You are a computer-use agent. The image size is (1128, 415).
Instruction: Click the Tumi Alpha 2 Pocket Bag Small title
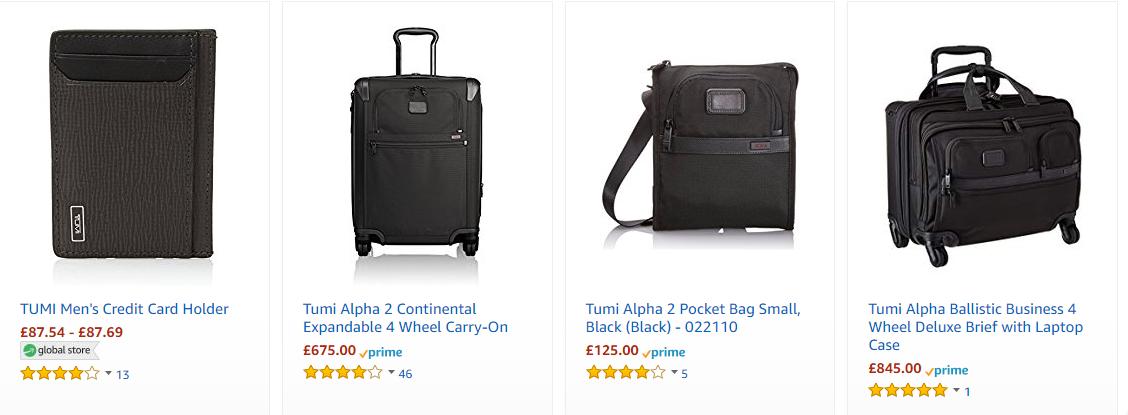coord(693,318)
